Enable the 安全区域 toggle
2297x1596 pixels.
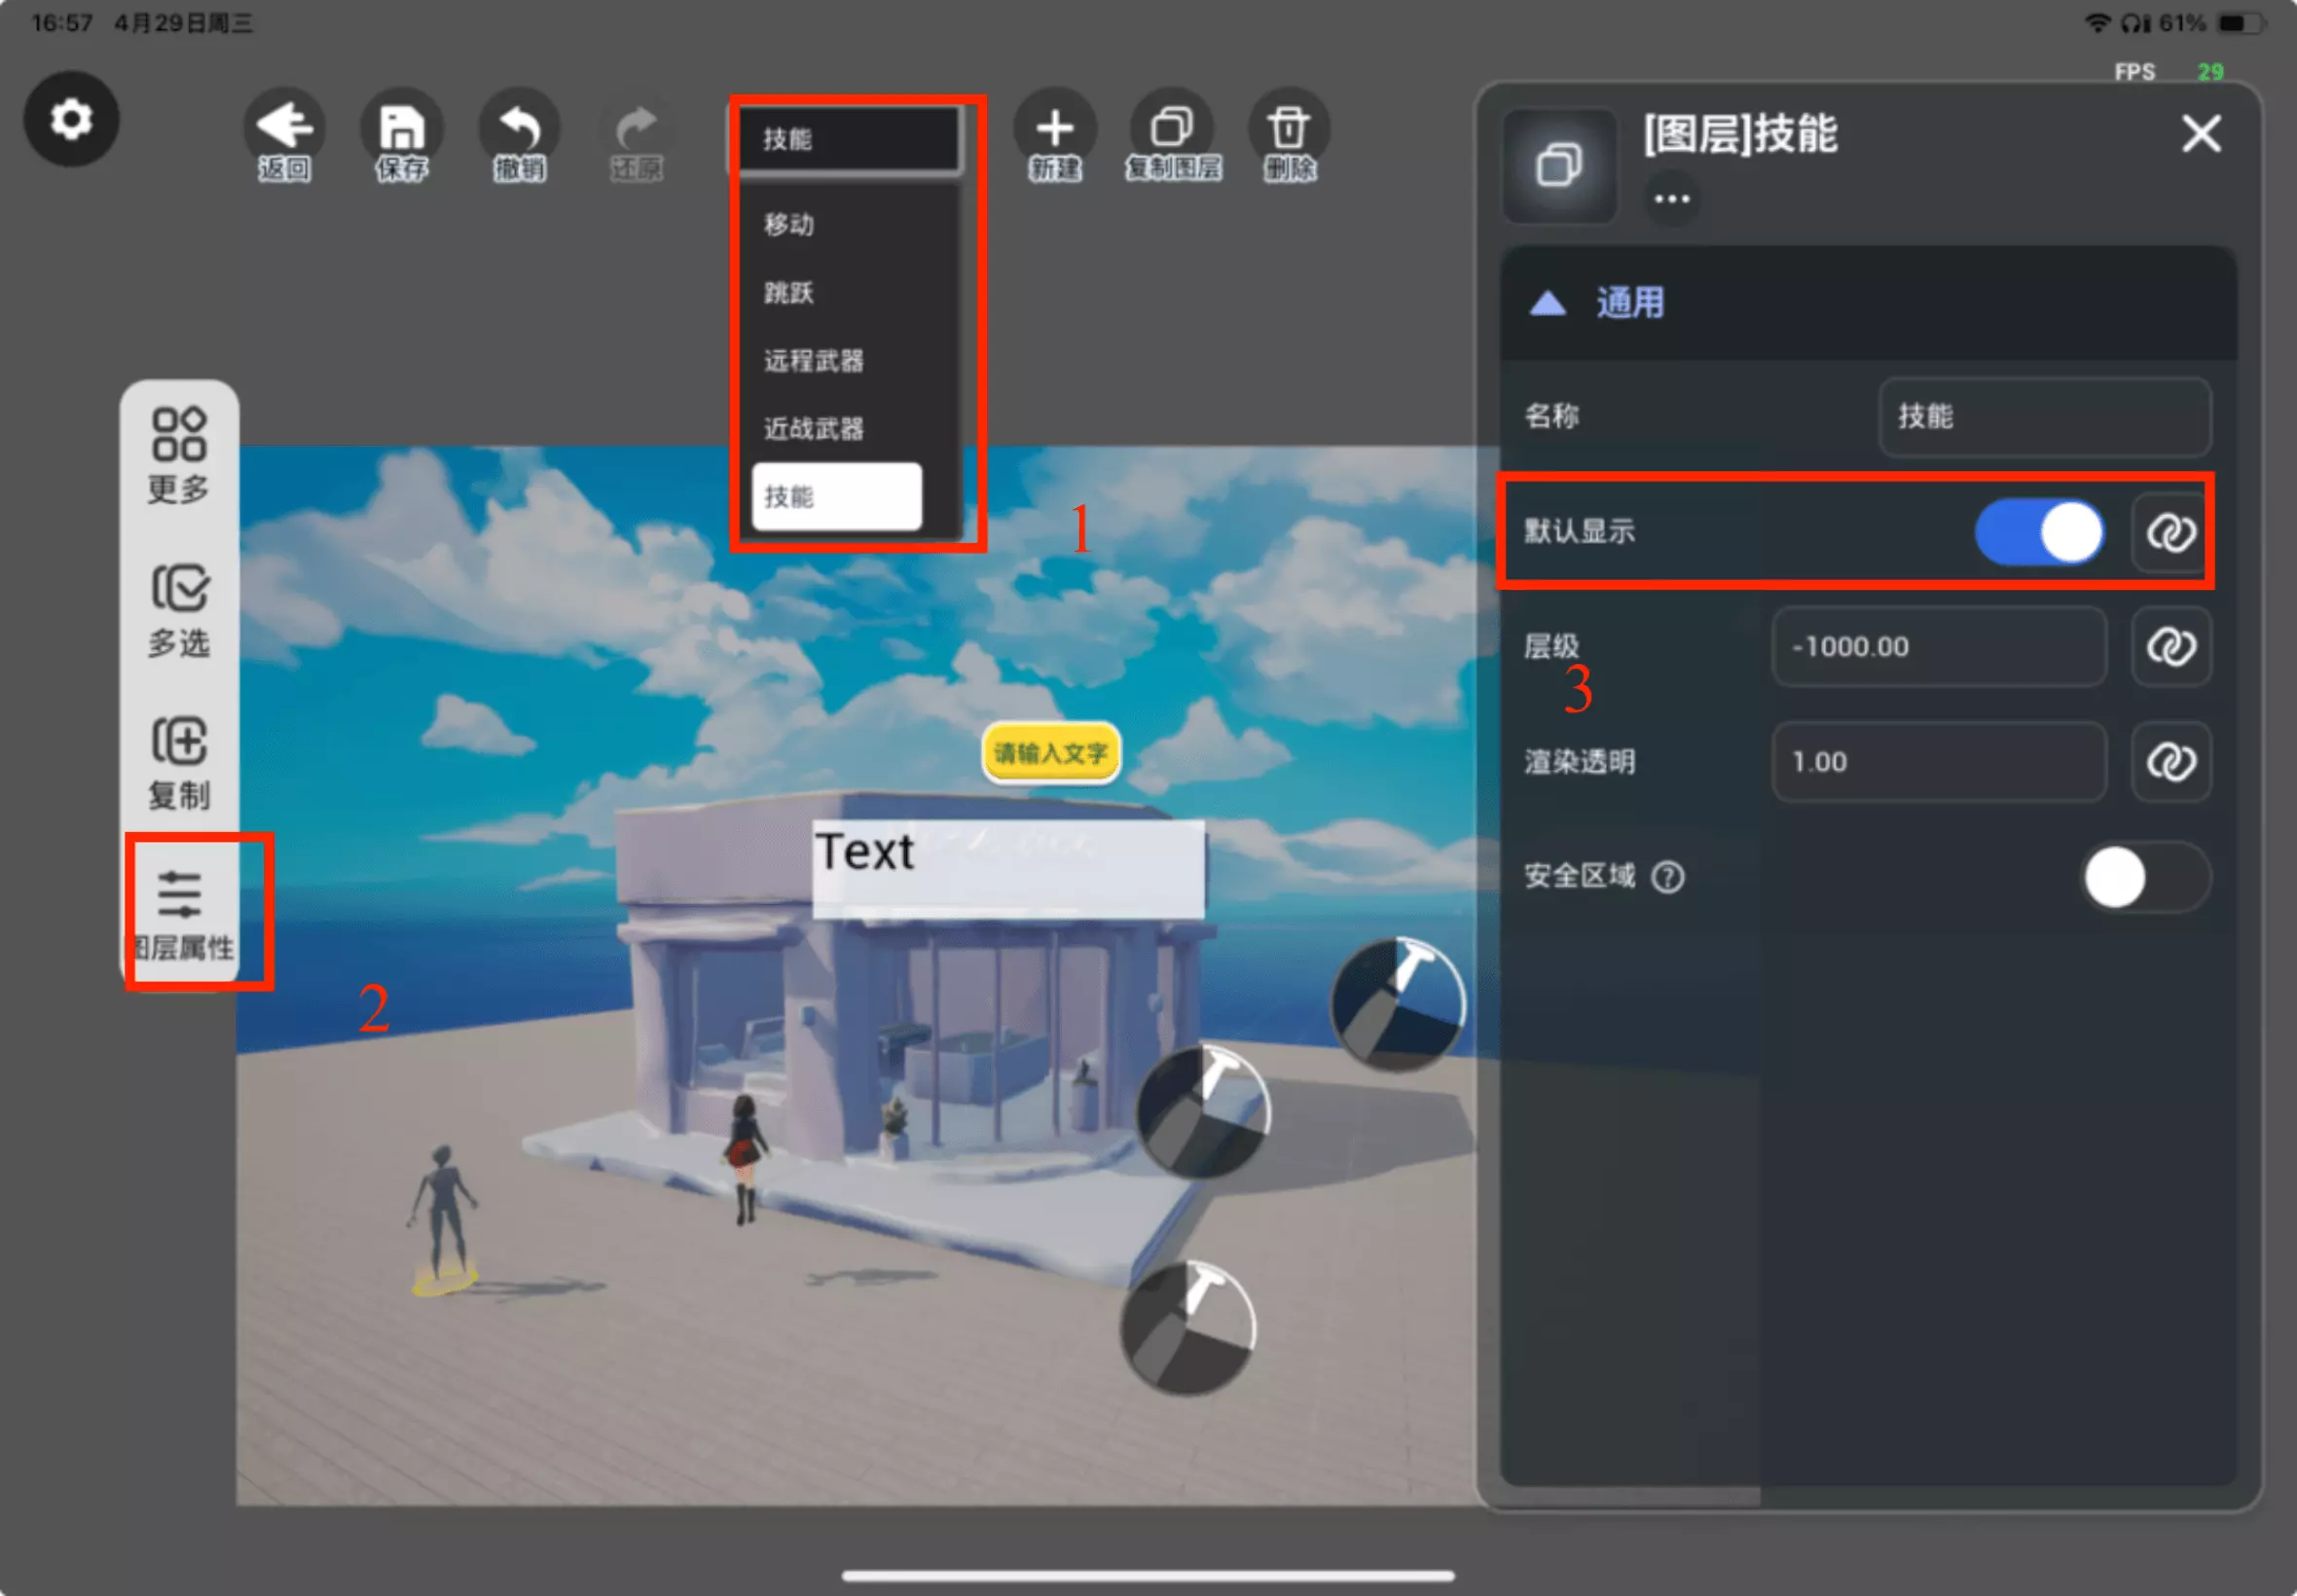[2144, 877]
